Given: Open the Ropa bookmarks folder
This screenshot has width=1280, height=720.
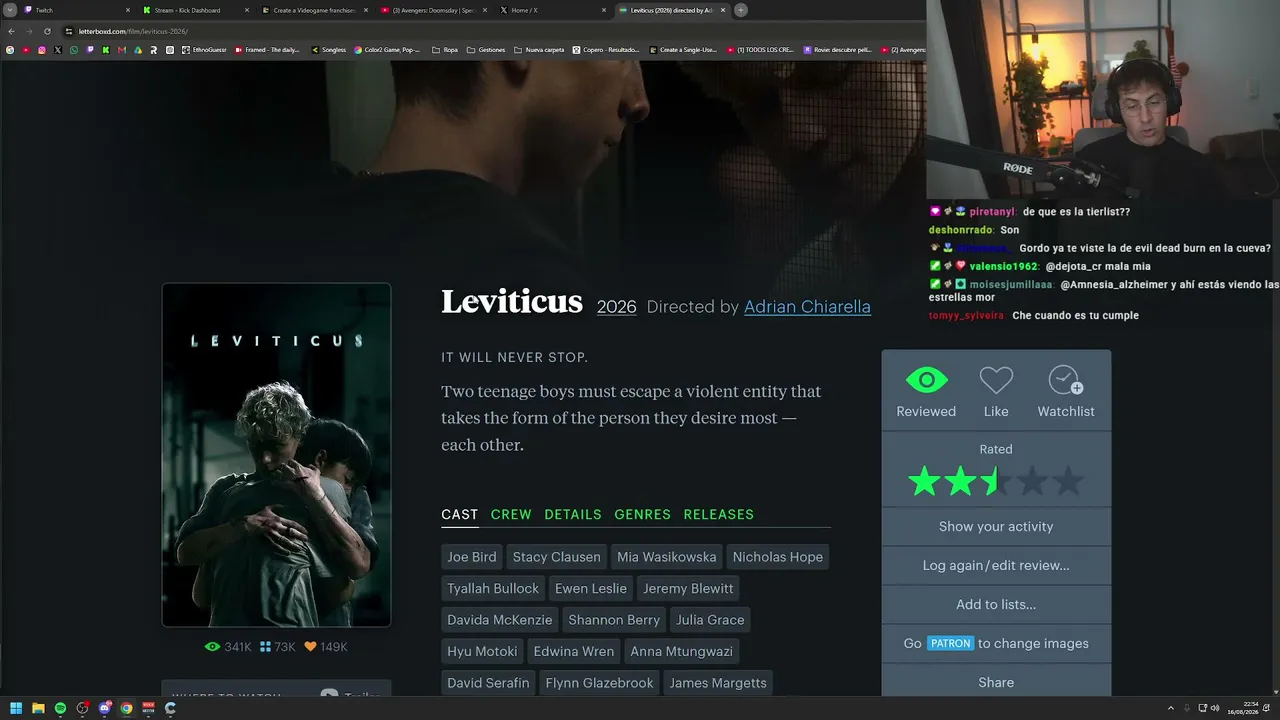Looking at the screenshot, I should tap(445, 49).
